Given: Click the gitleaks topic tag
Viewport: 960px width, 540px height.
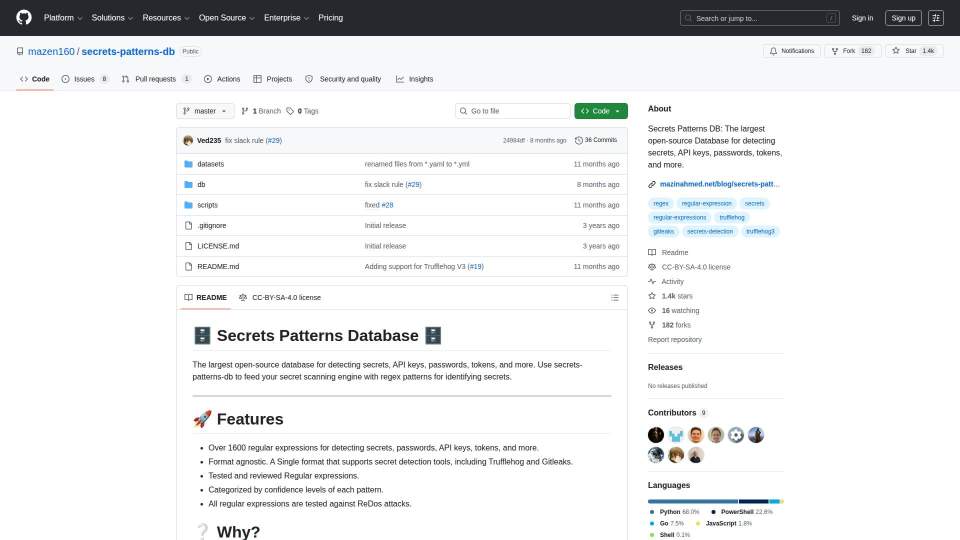Looking at the screenshot, I should point(664,231).
